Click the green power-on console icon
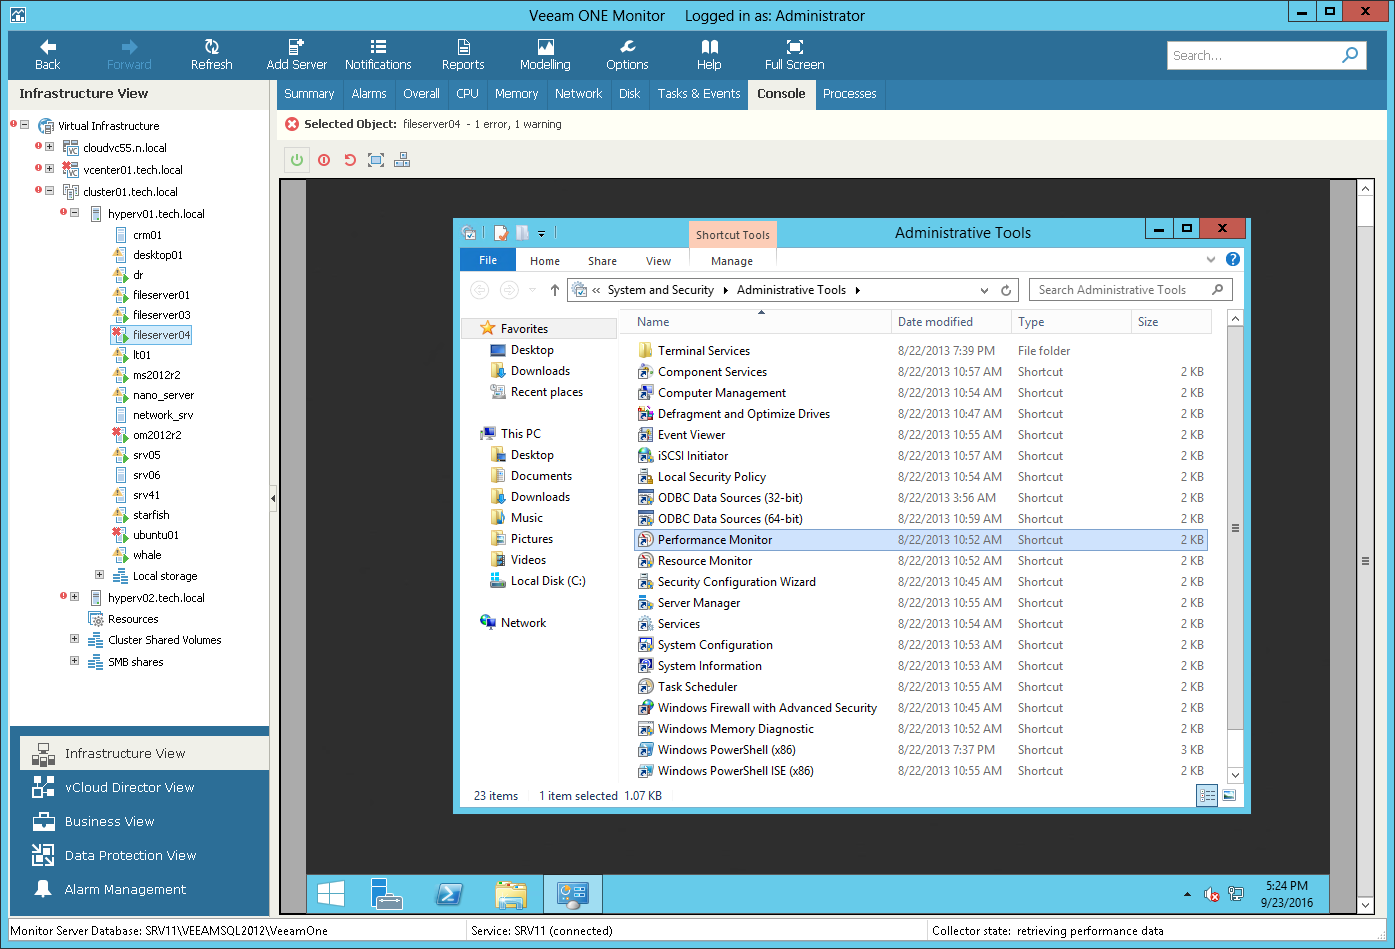 pyautogui.click(x=297, y=160)
